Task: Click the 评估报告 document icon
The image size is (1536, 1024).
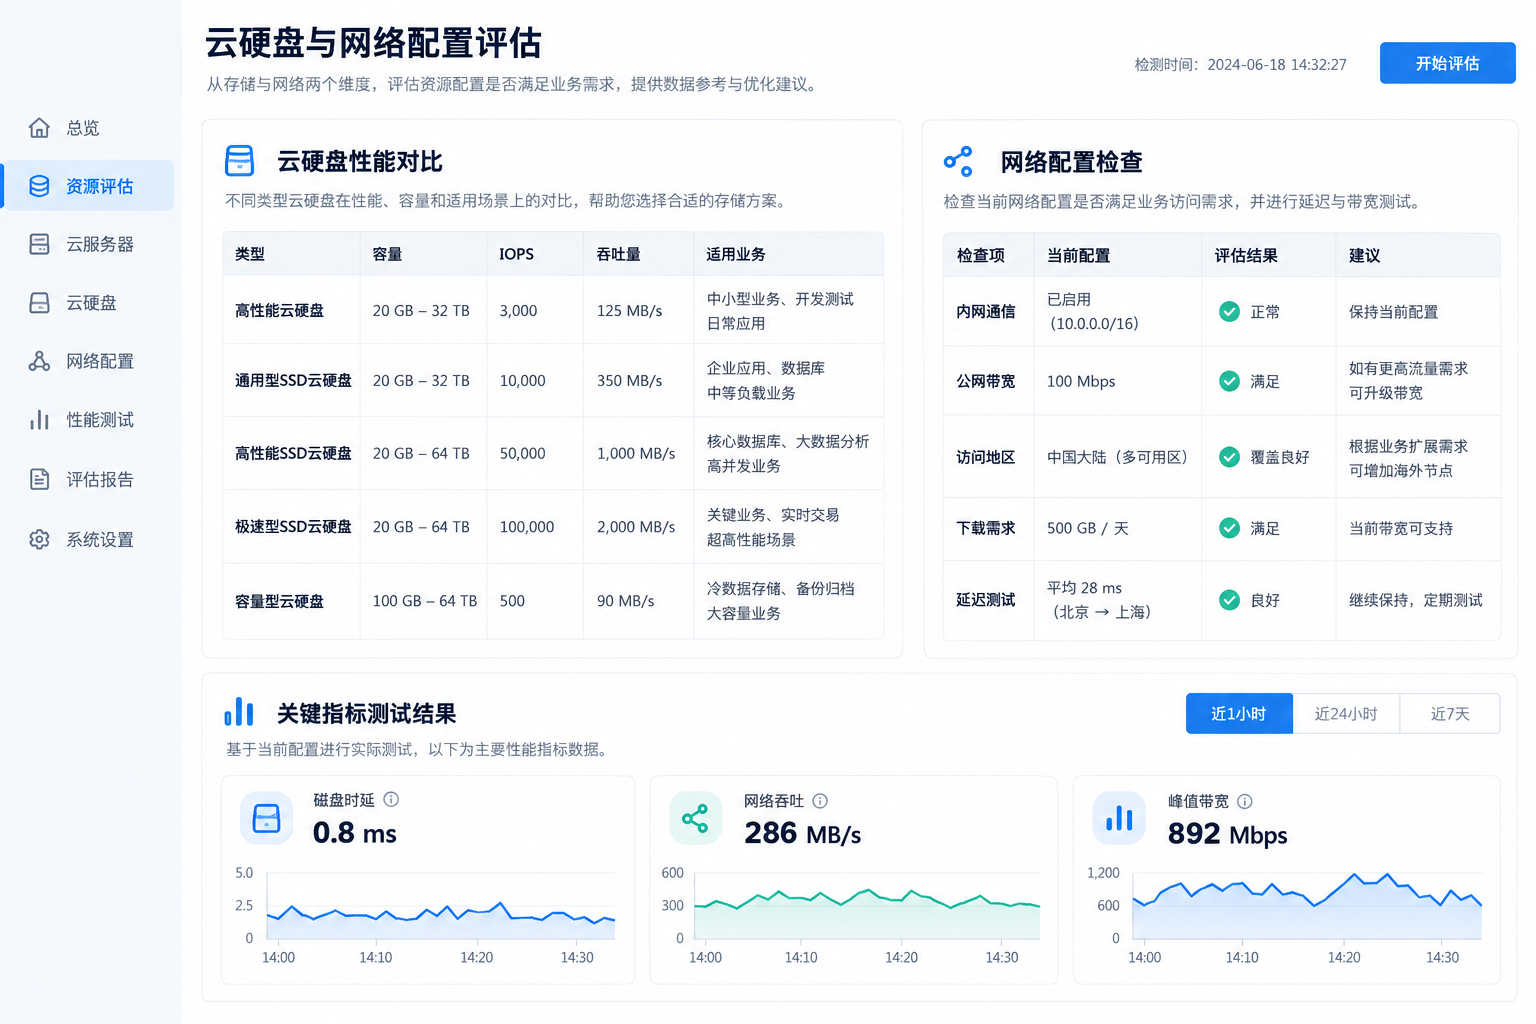Action: tap(39, 479)
